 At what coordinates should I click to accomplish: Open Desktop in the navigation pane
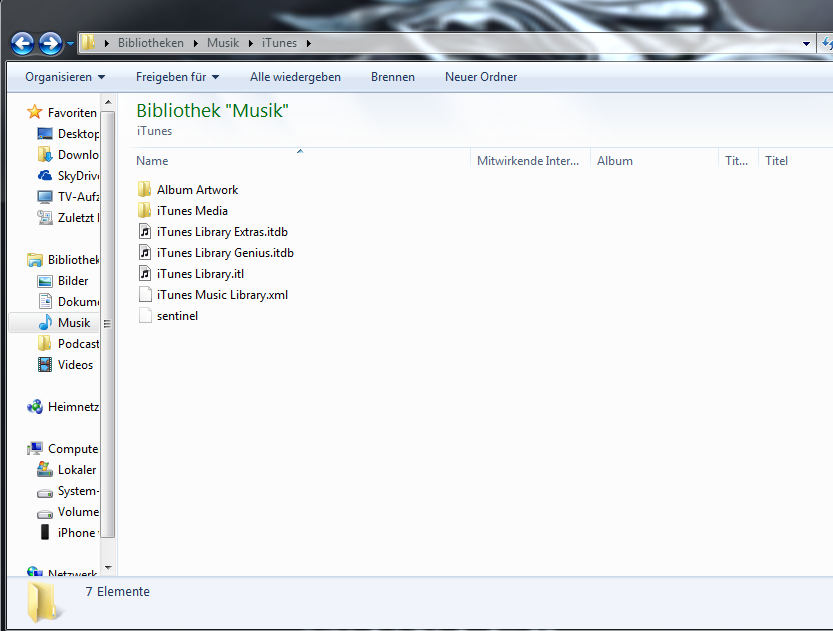(78, 134)
